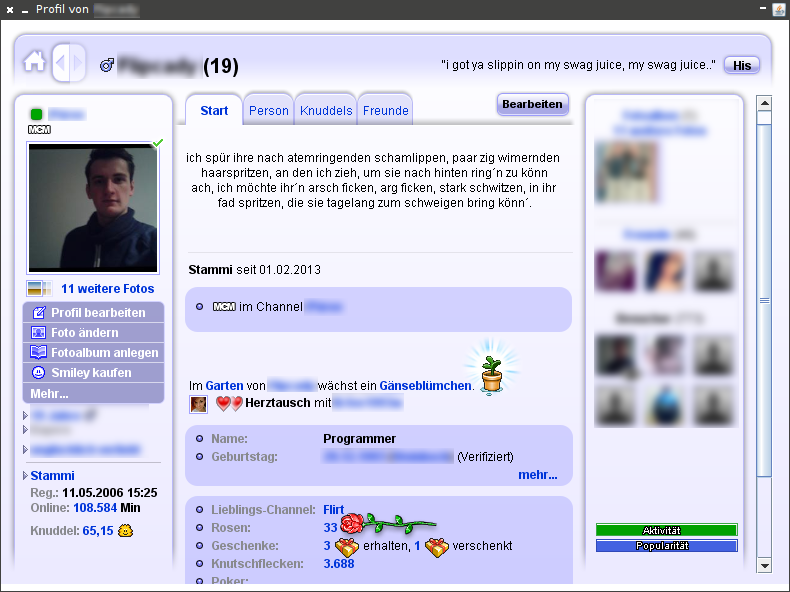Navigate forward with the right arrow
Screen dimensions: 790x592
(x=77, y=63)
